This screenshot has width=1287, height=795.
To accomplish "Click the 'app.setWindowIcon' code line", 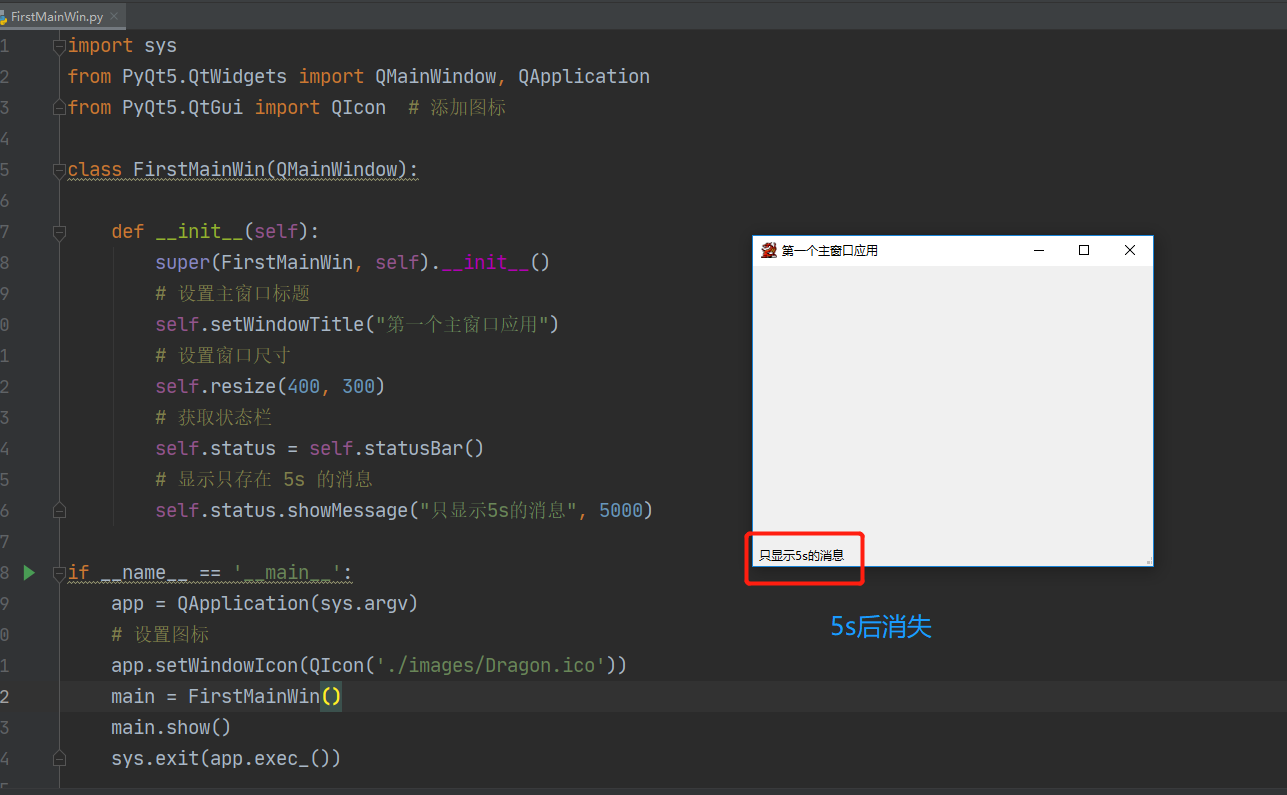I will click(x=369, y=666).
